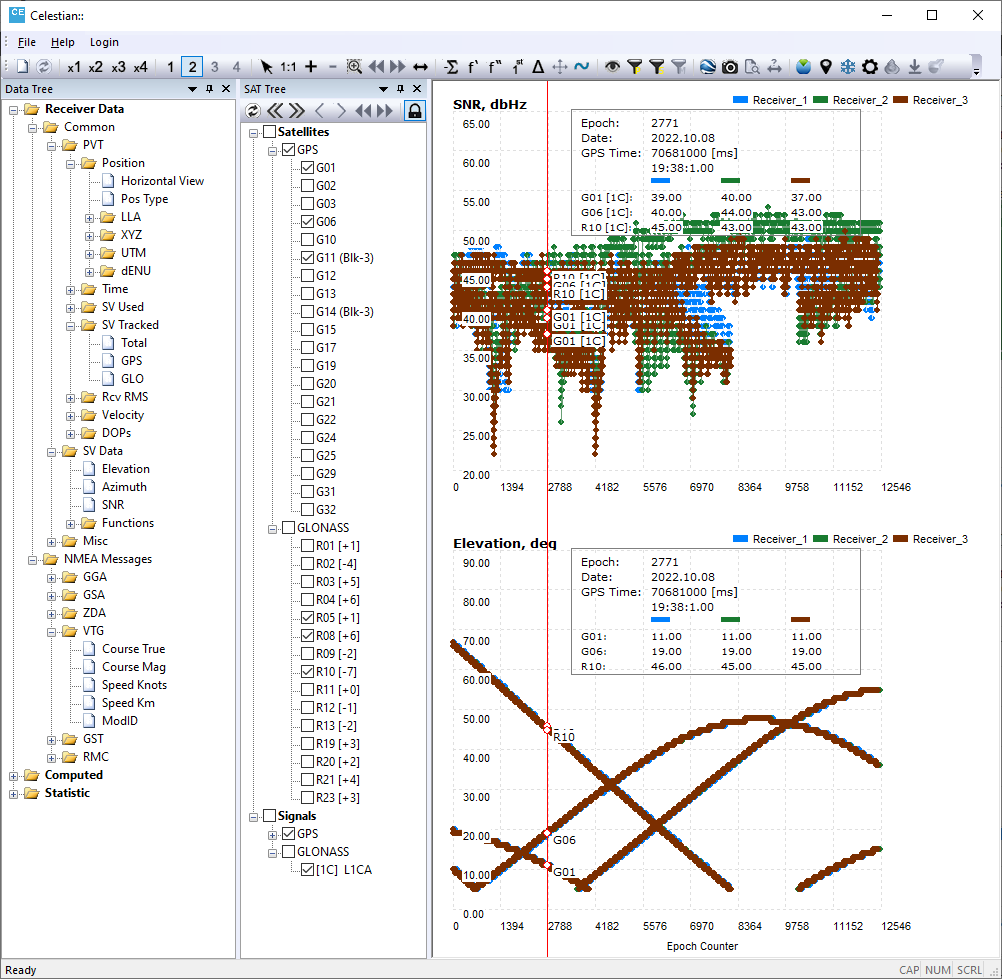Image resolution: width=1002 pixels, height=979 pixels.
Task: Click the magnifier zoom-to-region icon
Action: tap(354, 67)
